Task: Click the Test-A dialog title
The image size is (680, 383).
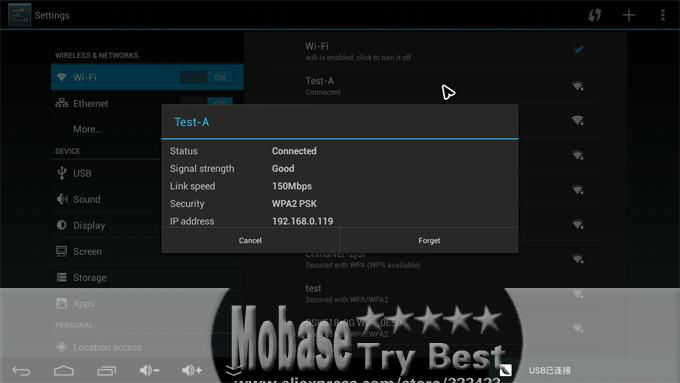Action: point(192,122)
